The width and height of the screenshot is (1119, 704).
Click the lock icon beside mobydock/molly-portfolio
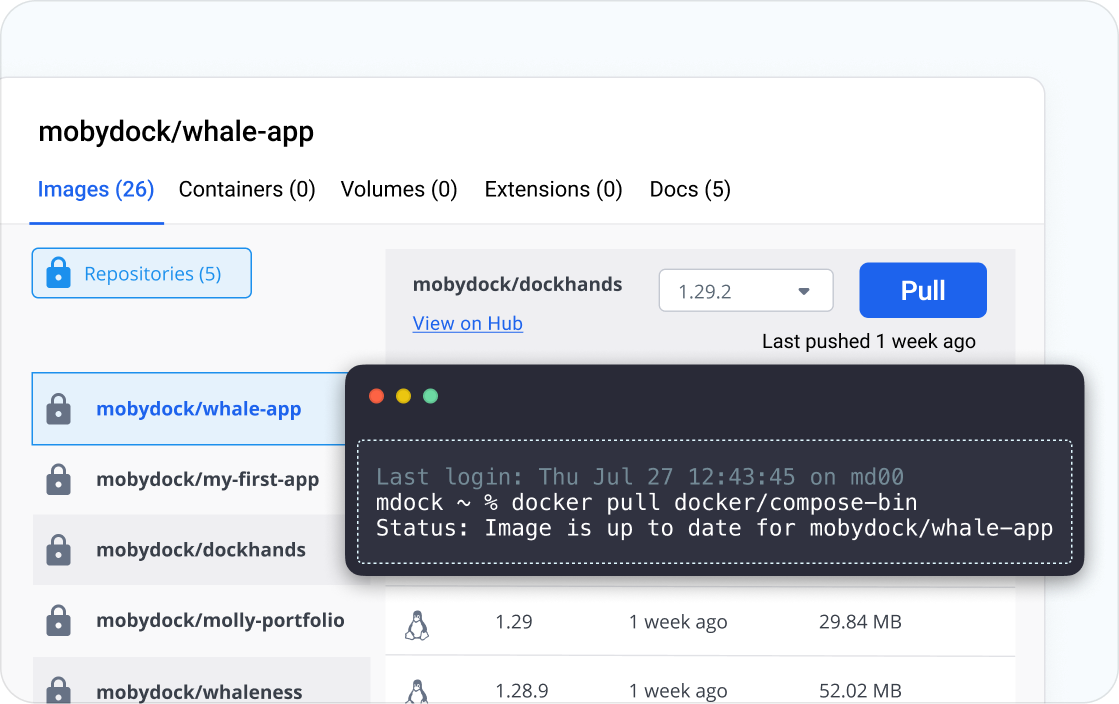(59, 621)
